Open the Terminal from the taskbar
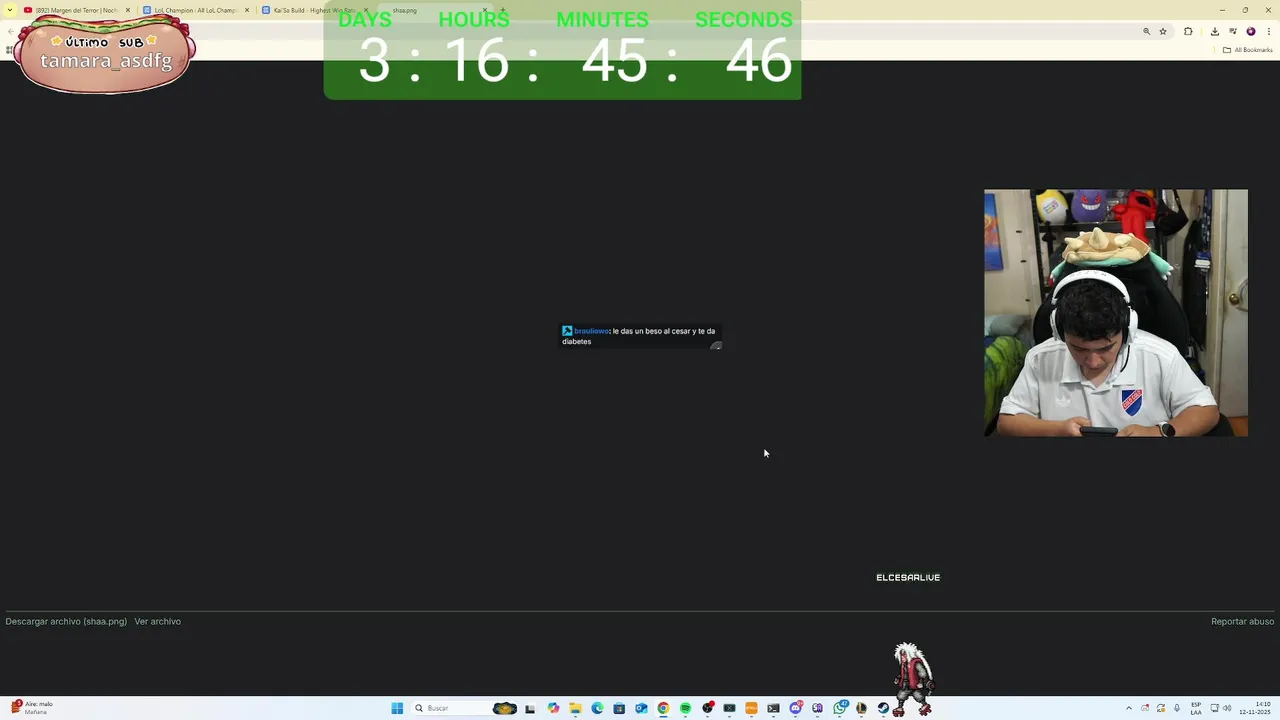This screenshot has width=1280, height=720. pos(773,708)
